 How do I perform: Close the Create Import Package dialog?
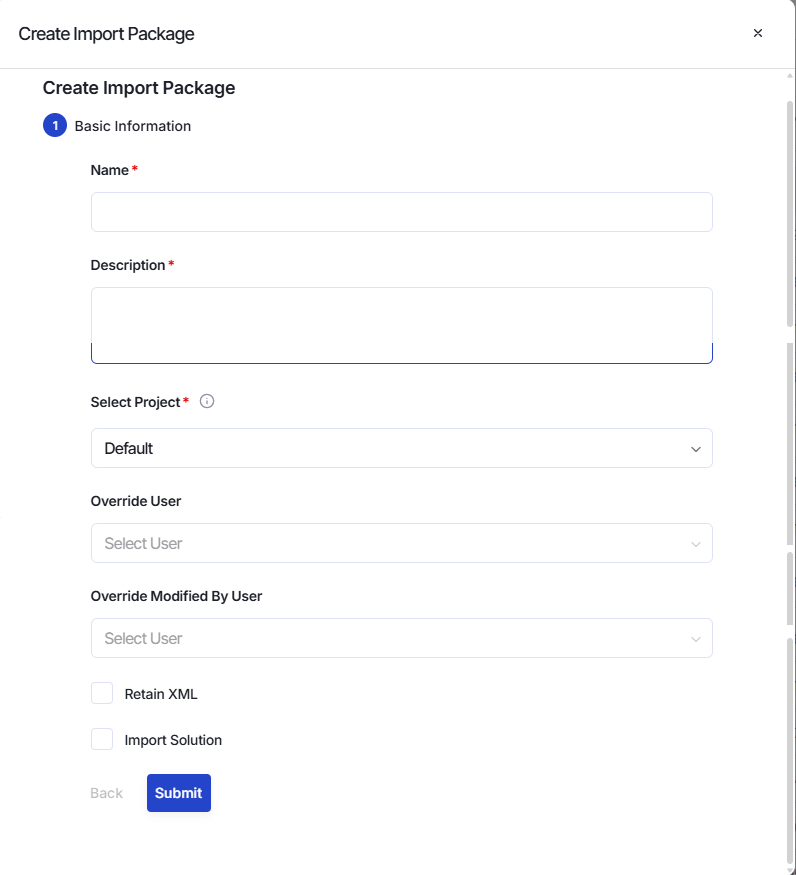pos(757,33)
